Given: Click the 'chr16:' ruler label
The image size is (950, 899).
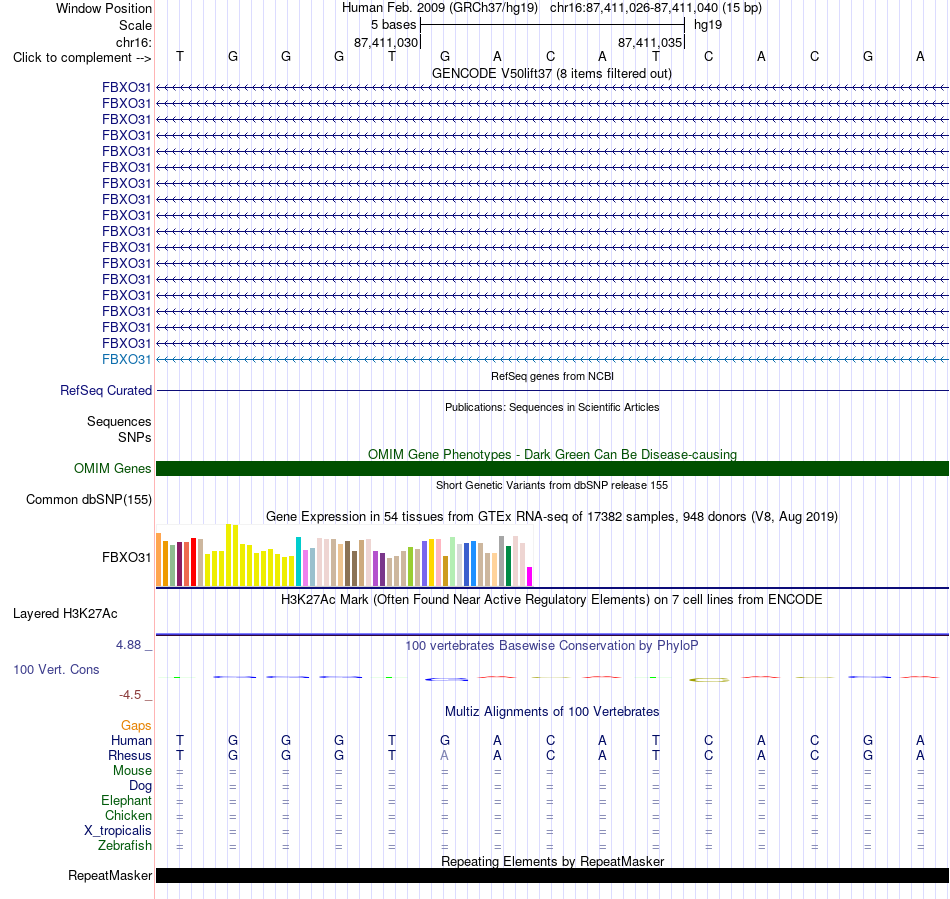Looking at the screenshot, I should click(x=133, y=42).
